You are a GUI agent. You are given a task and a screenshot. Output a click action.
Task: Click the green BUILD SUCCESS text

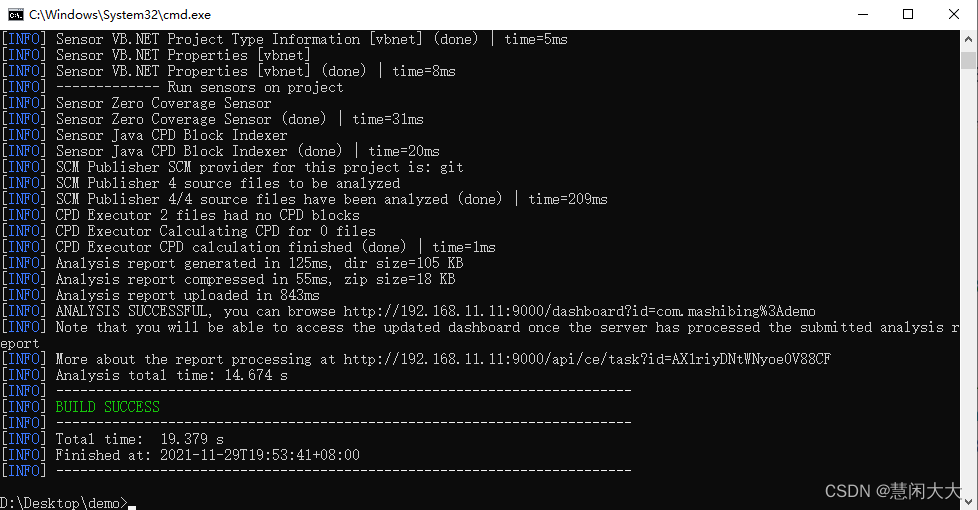107,407
